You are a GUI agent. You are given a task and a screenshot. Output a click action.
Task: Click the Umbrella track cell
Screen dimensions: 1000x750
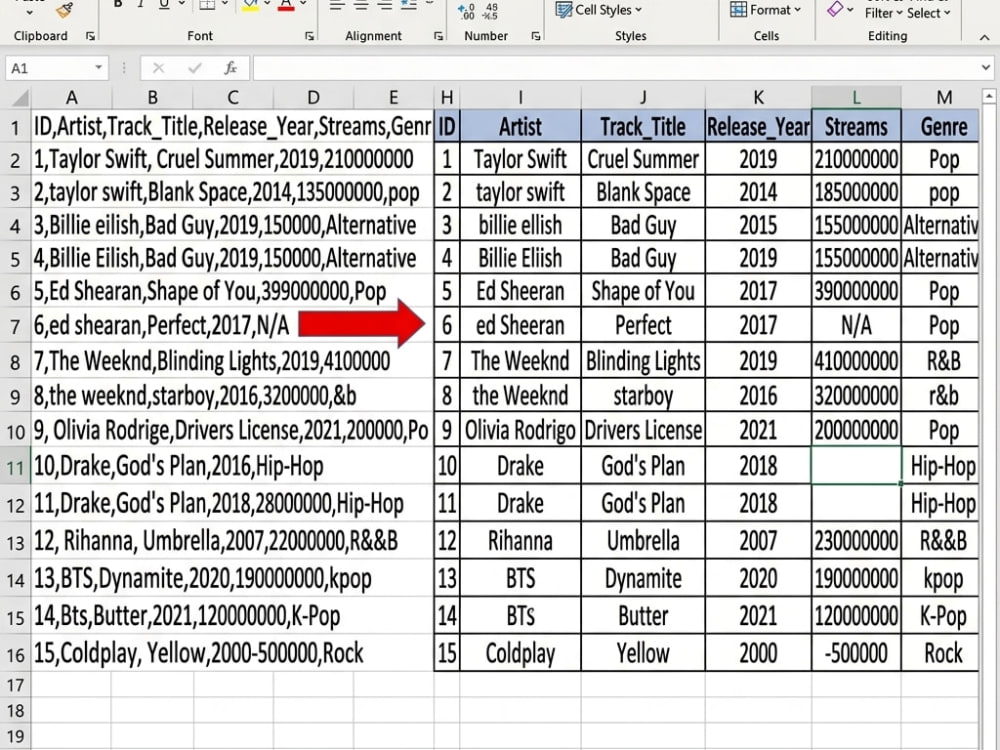pyautogui.click(x=643, y=541)
